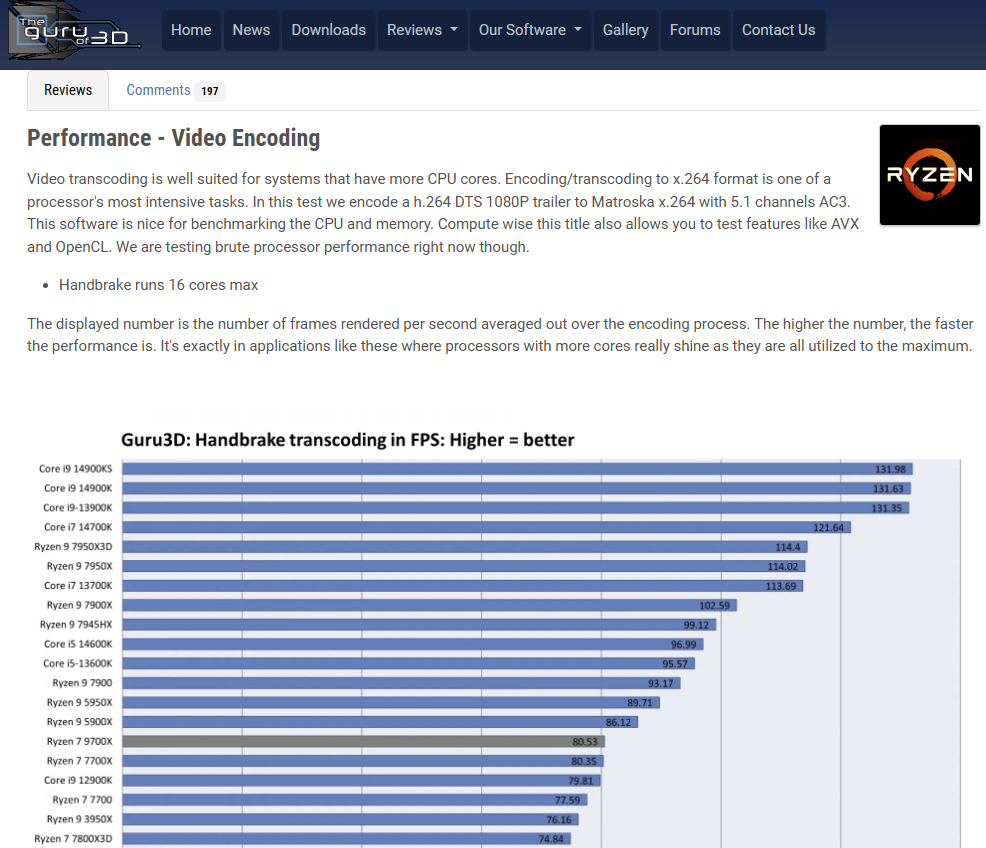Click the Ryzen 9 7900 label

[x=82, y=683]
